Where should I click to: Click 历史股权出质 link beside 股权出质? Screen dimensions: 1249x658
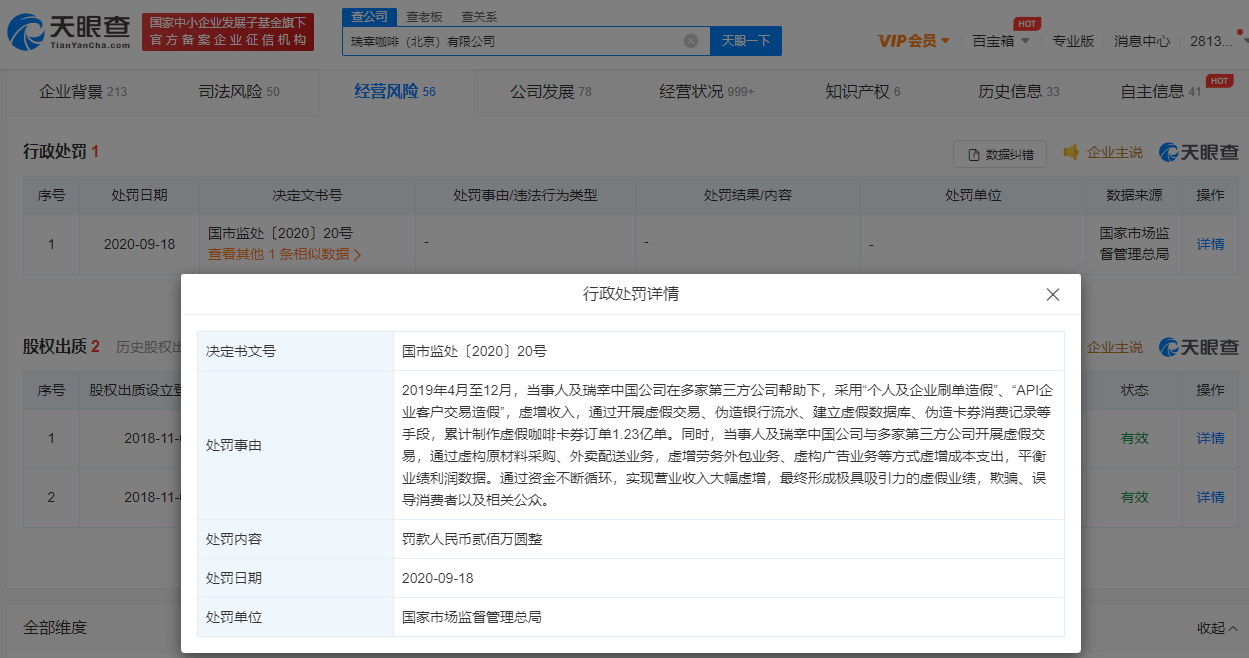(148, 347)
